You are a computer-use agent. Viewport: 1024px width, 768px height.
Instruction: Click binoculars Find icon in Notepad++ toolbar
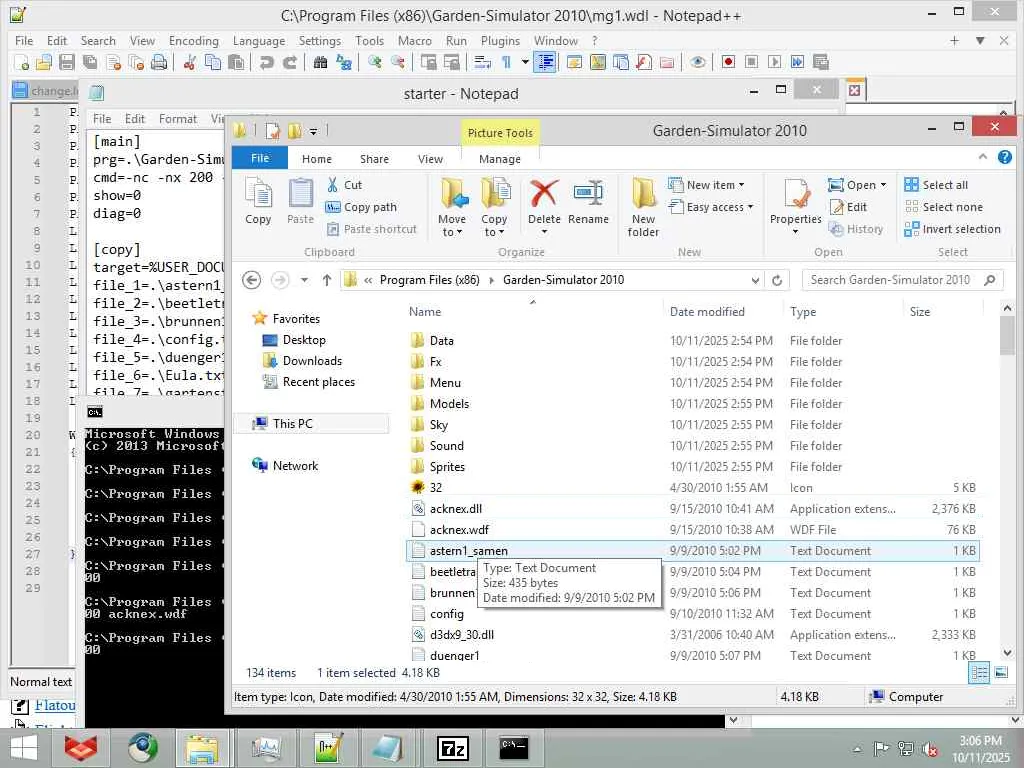320,62
